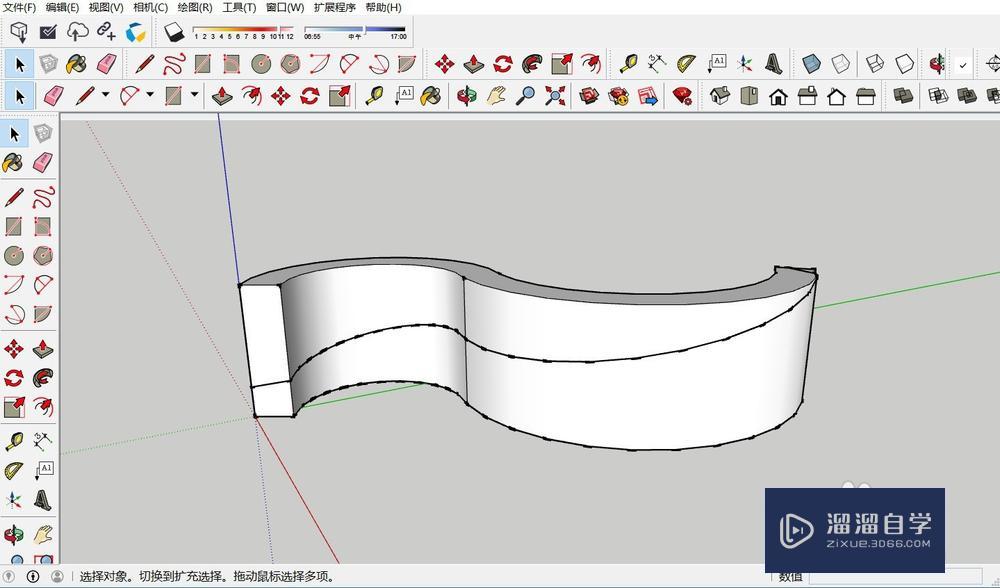Open the 文件(F) menu

20,7
